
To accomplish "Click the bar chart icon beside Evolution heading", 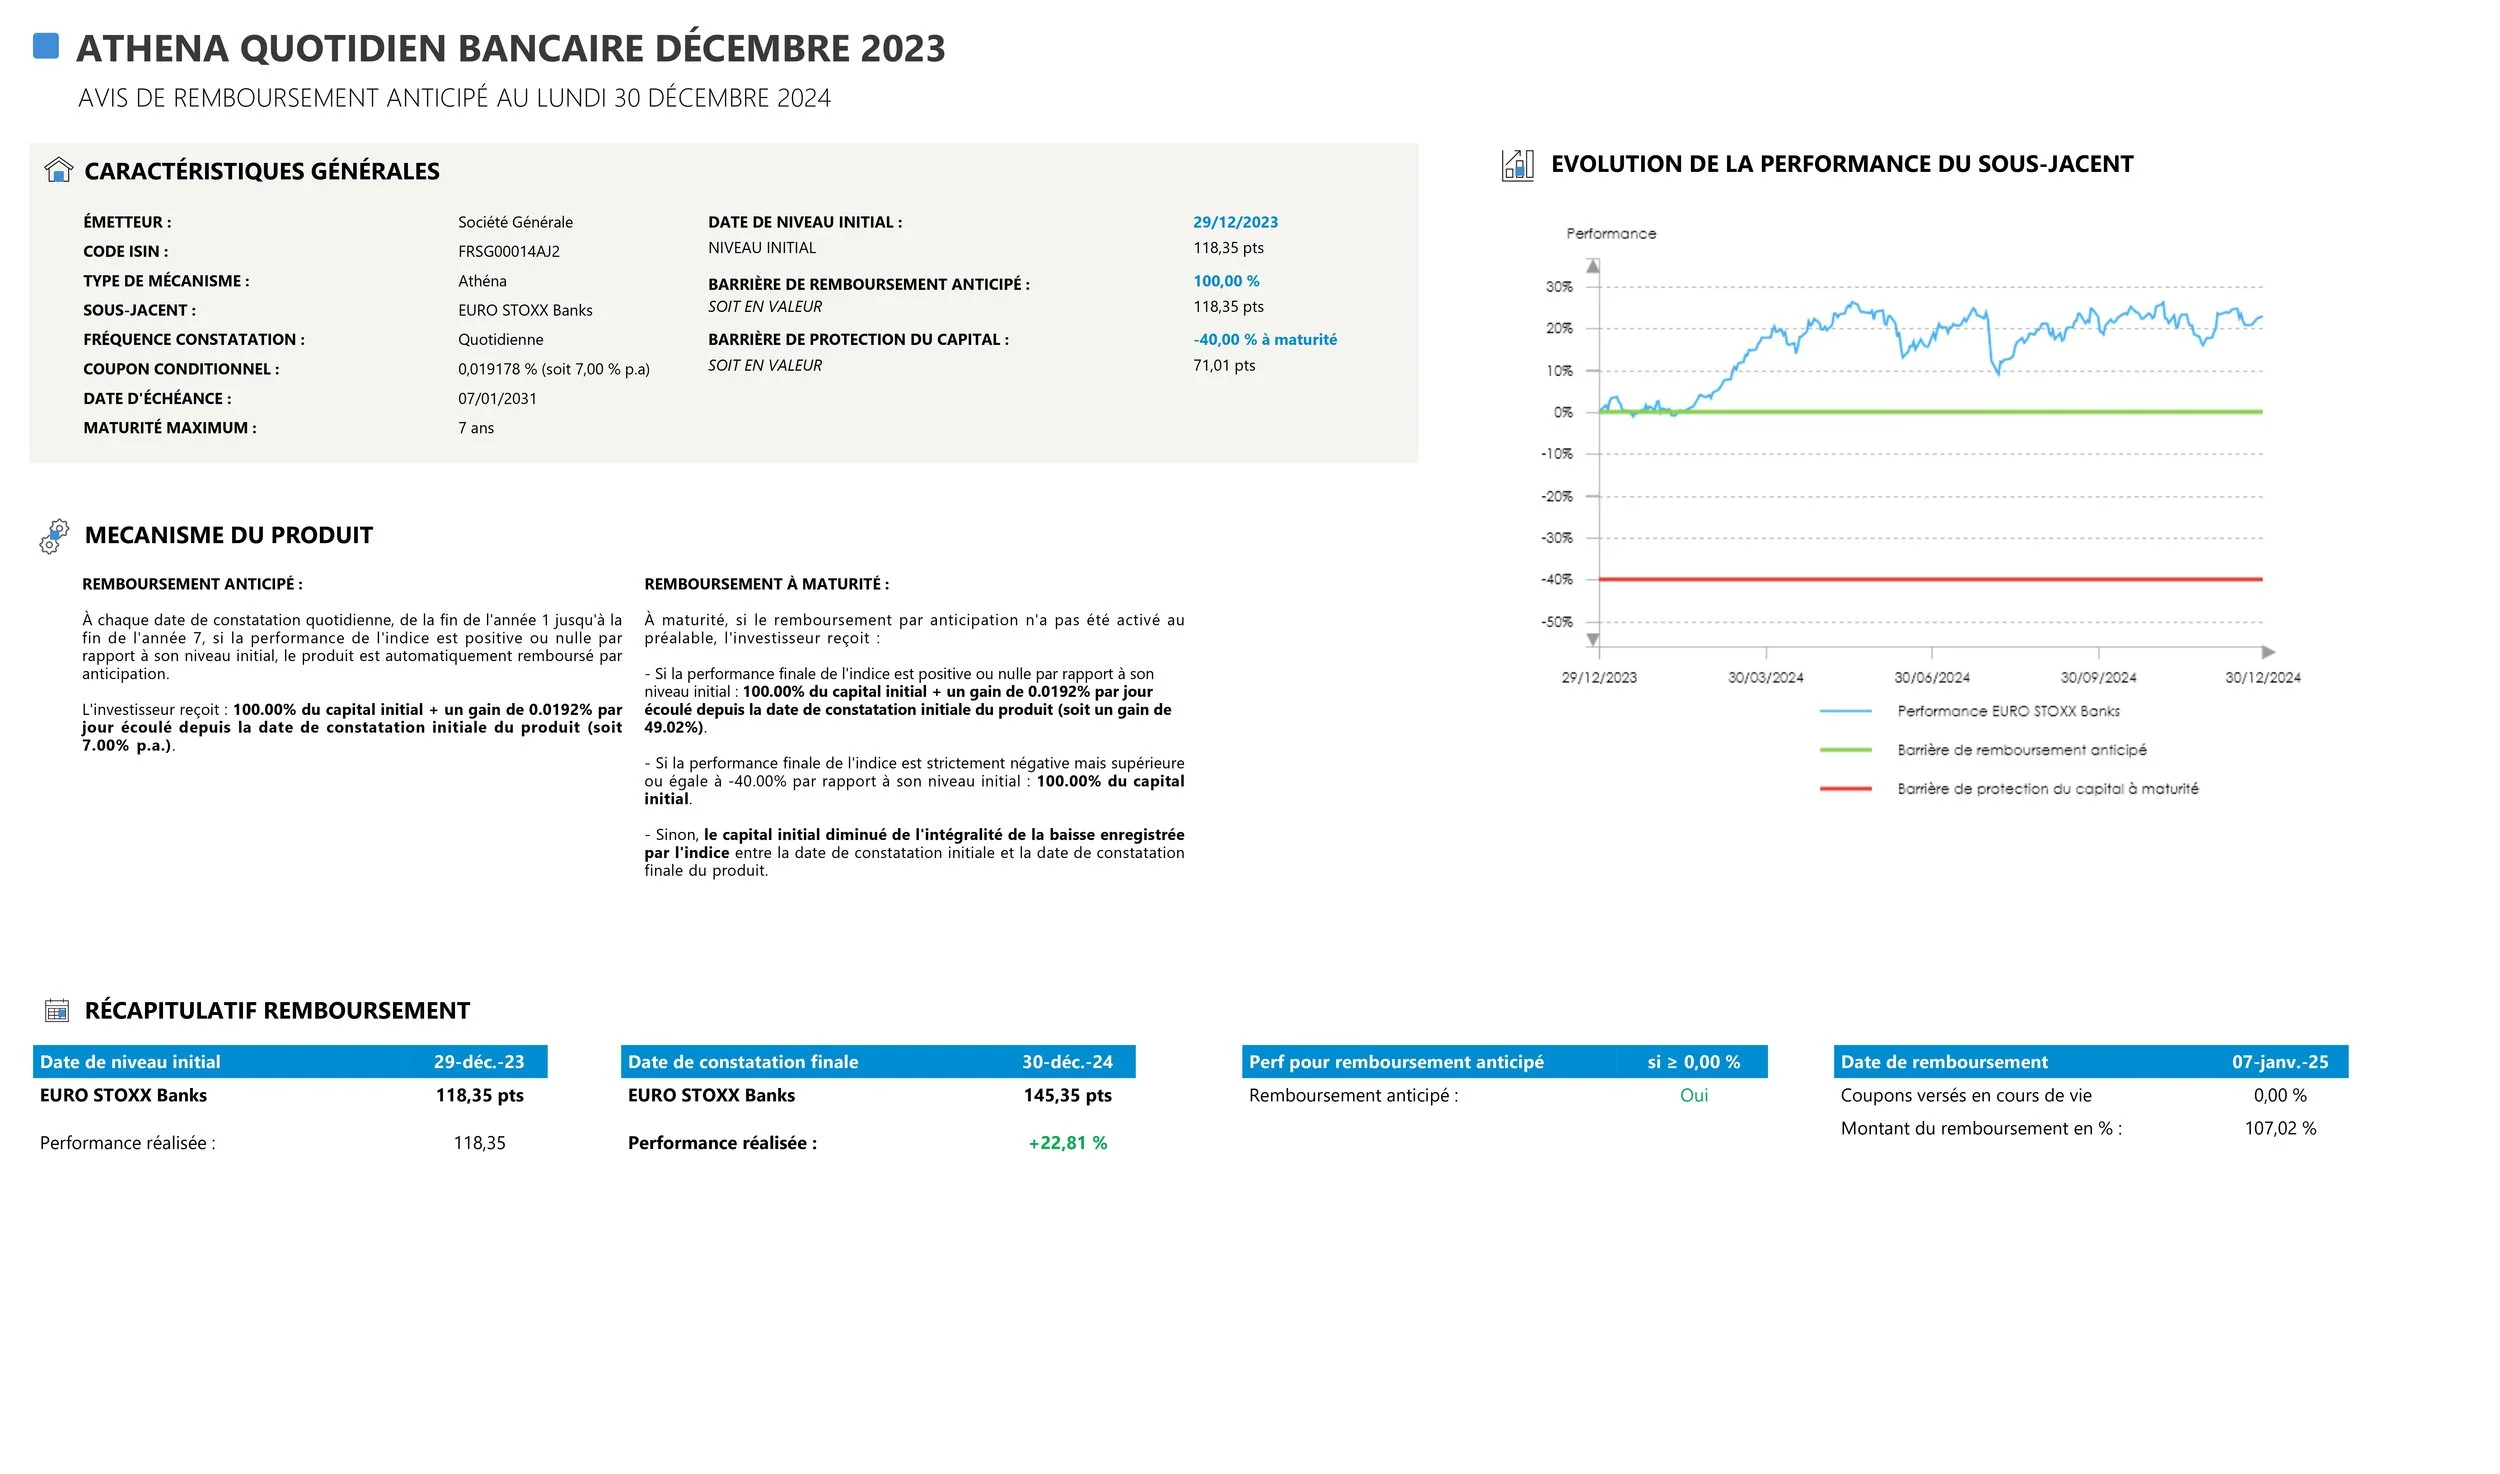I will point(1517,165).
